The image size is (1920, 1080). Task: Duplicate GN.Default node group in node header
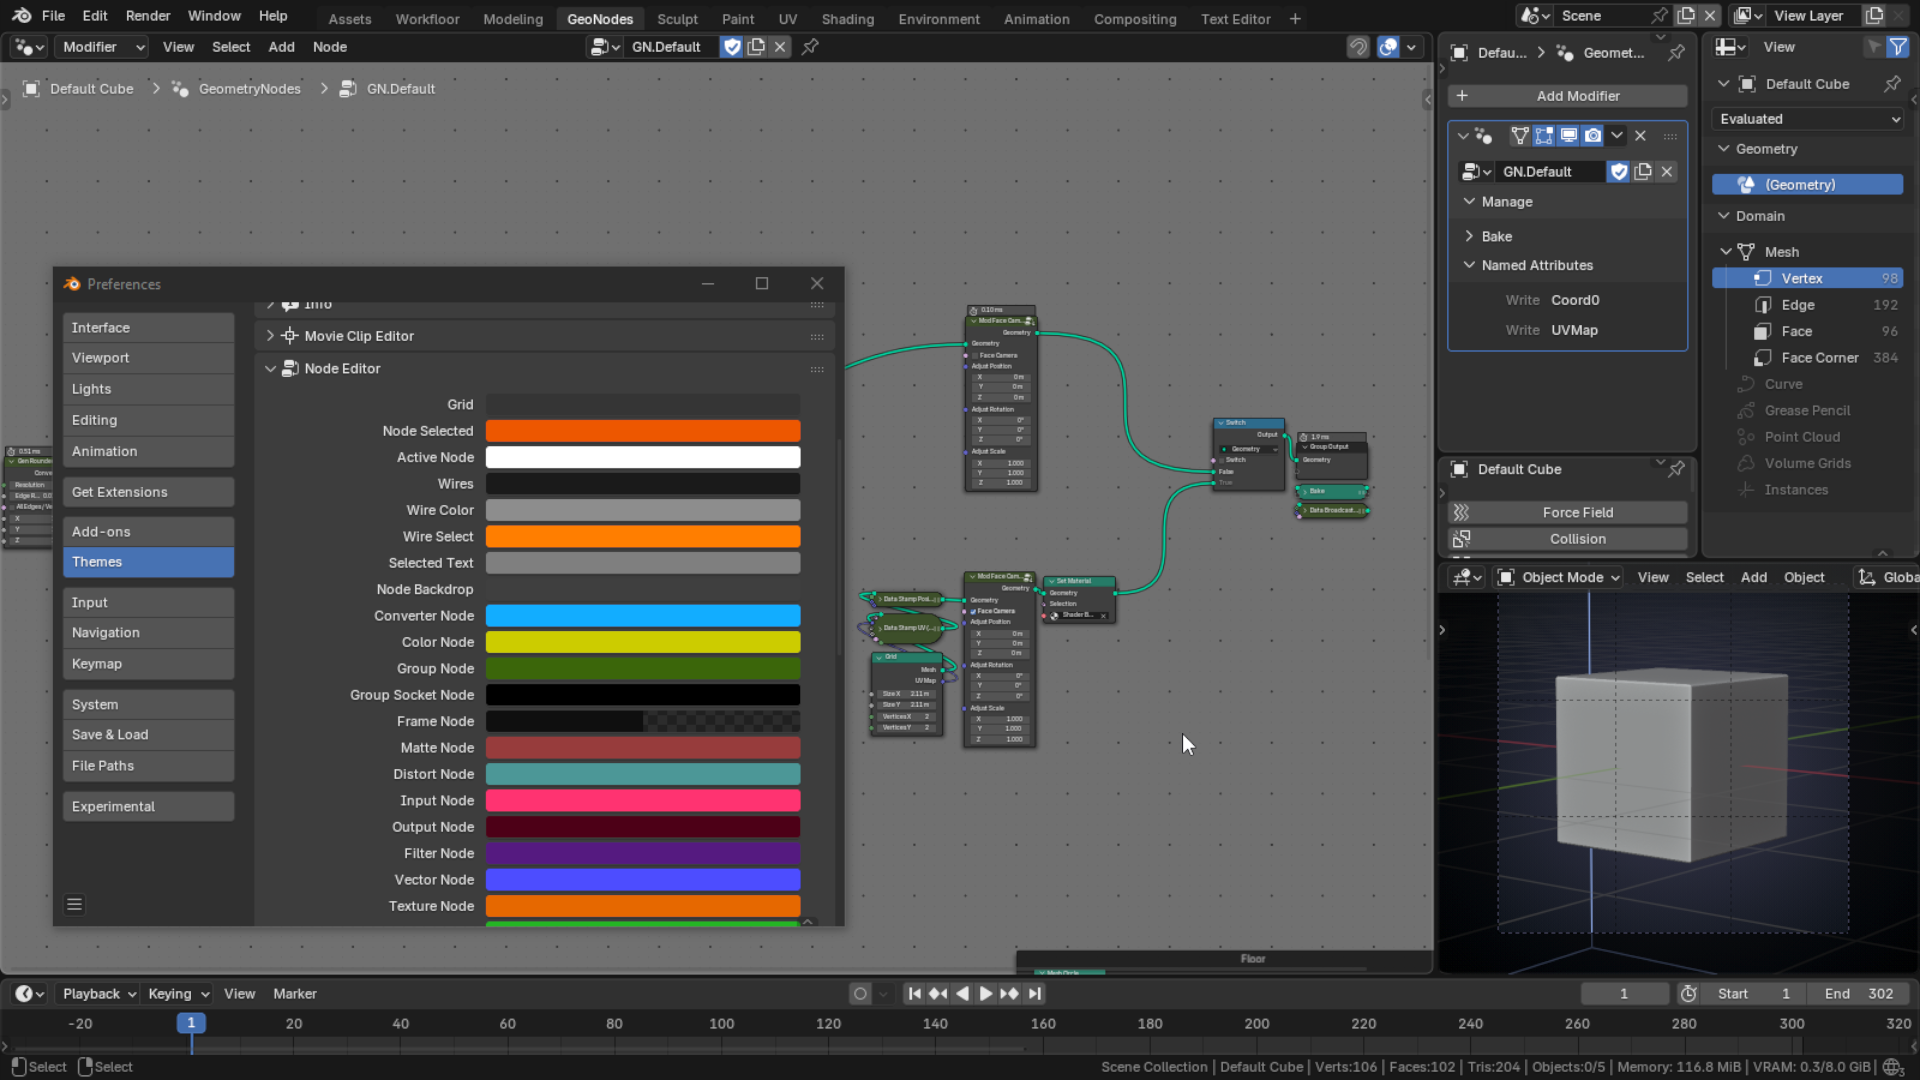(756, 47)
